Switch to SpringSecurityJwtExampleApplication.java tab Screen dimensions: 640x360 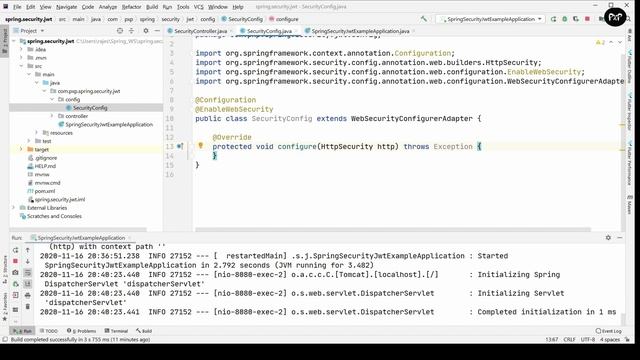pyautogui.click(x=360, y=31)
